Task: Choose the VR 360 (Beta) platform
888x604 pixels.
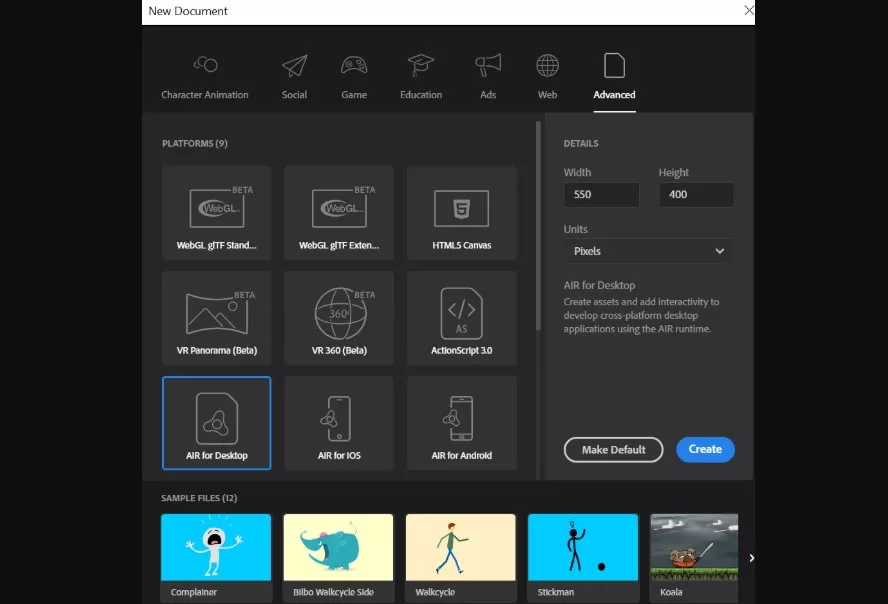Action: pyautogui.click(x=339, y=318)
